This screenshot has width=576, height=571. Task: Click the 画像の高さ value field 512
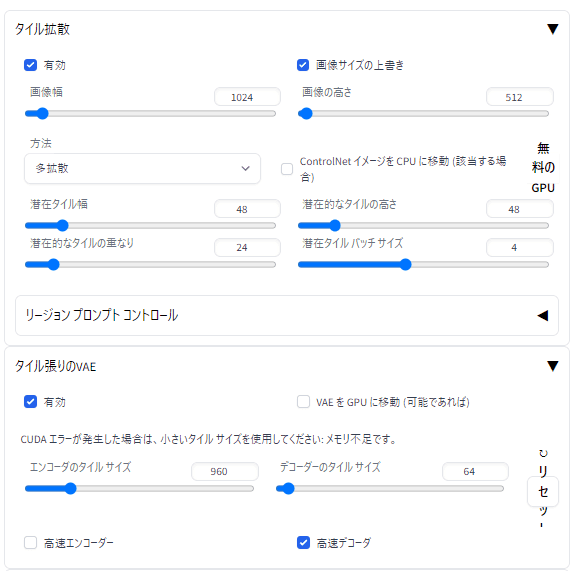pyautogui.click(x=519, y=97)
